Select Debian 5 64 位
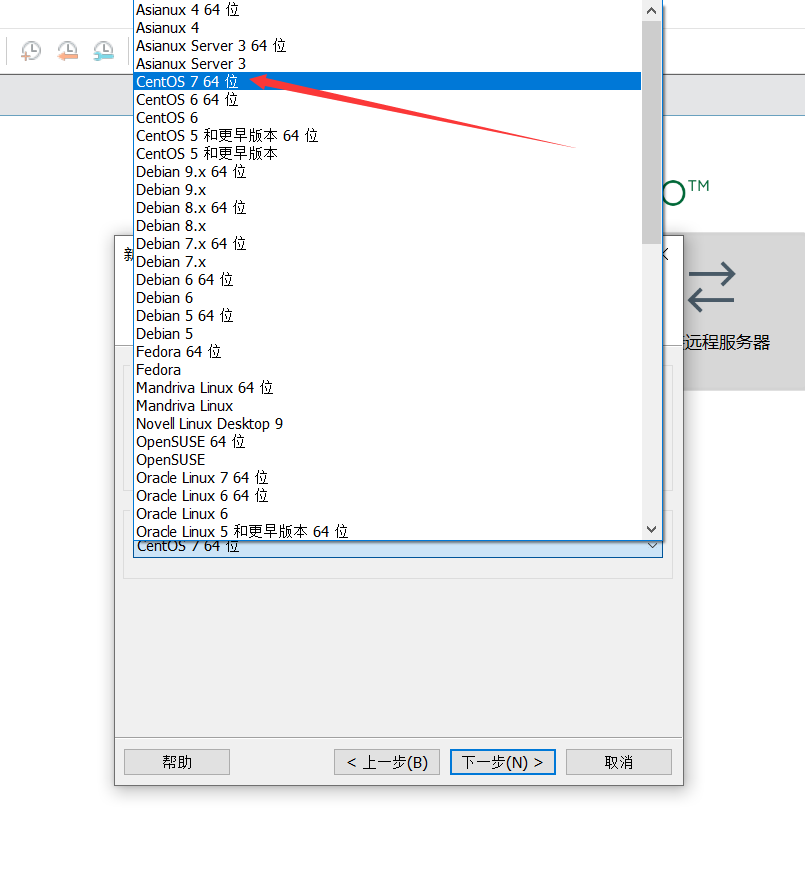 point(387,316)
